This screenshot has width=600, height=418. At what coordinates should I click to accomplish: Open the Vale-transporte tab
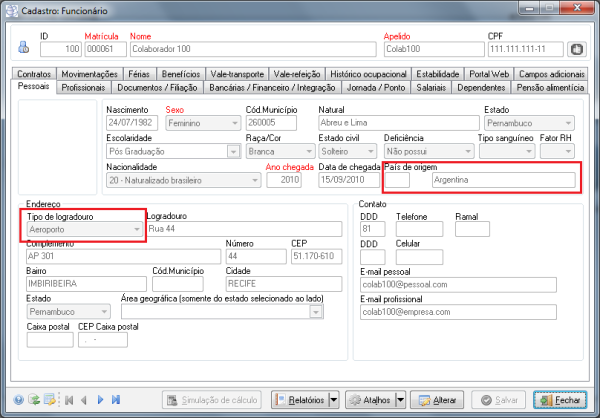237,74
